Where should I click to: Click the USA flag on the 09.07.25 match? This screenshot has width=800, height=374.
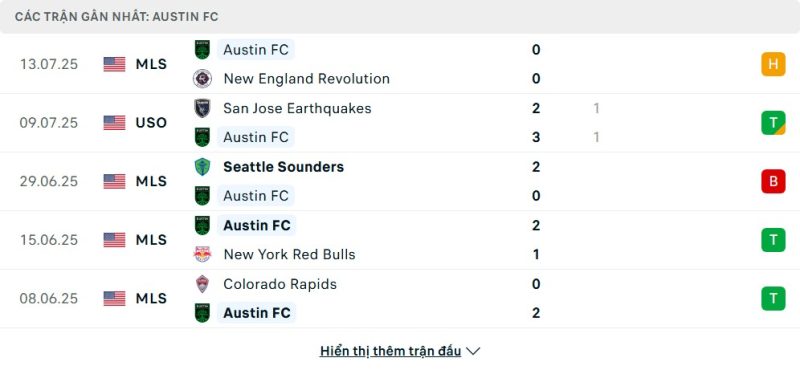click(114, 123)
